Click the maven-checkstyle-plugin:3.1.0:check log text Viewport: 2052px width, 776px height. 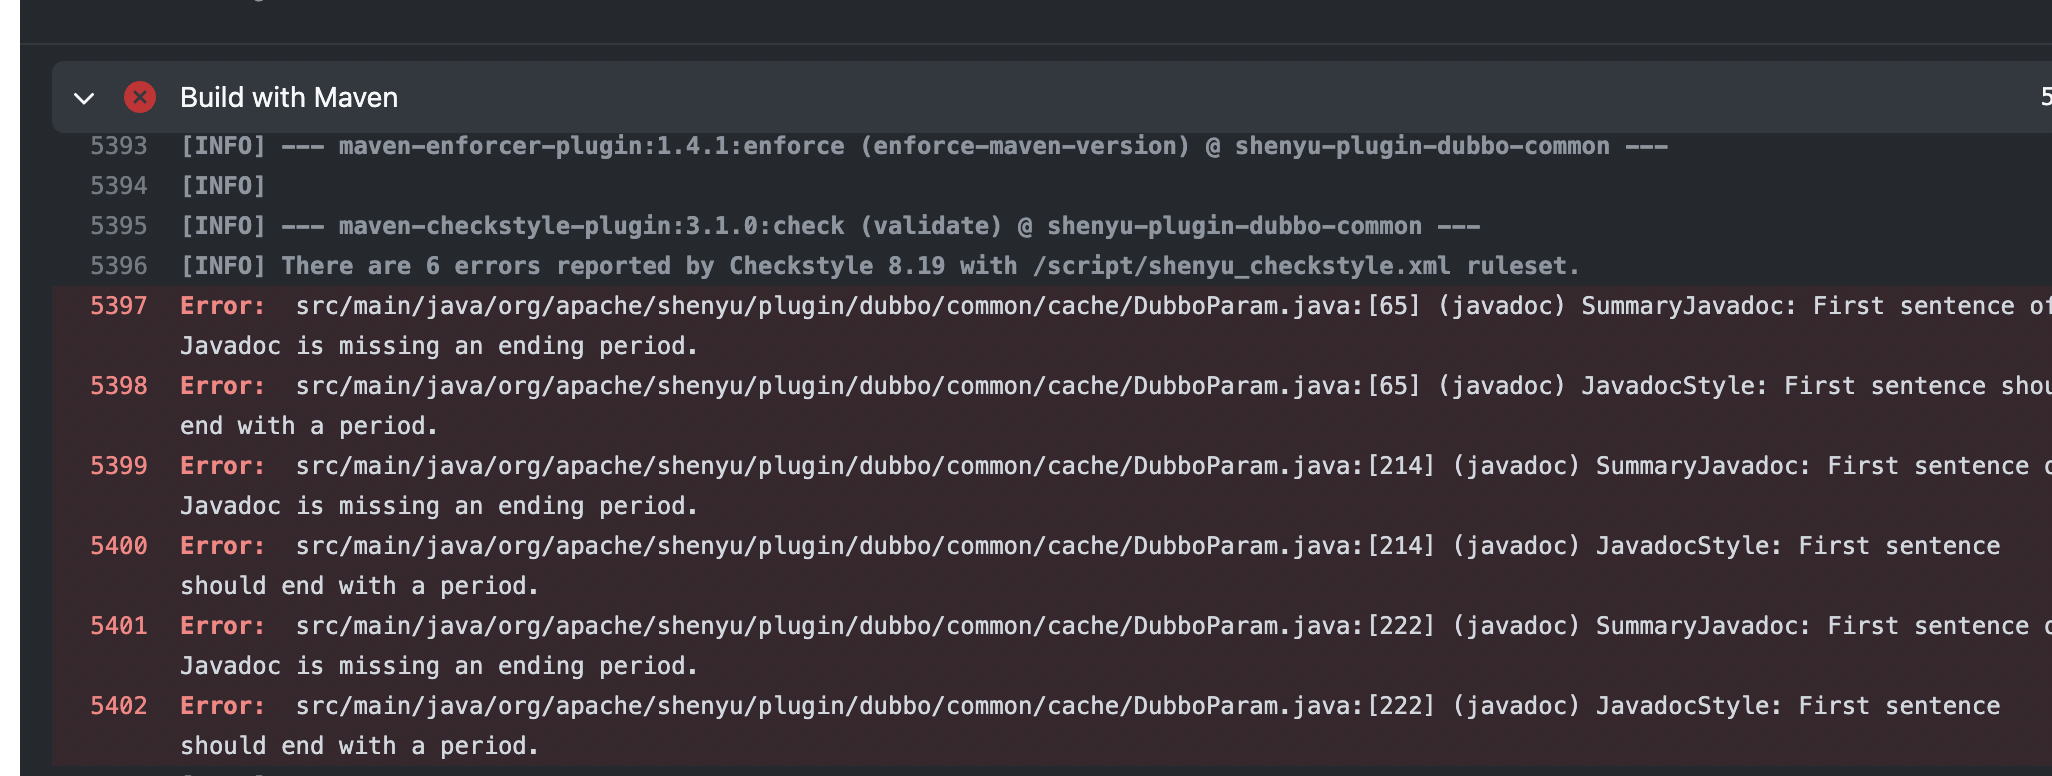pyautogui.click(x=830, y=226)
